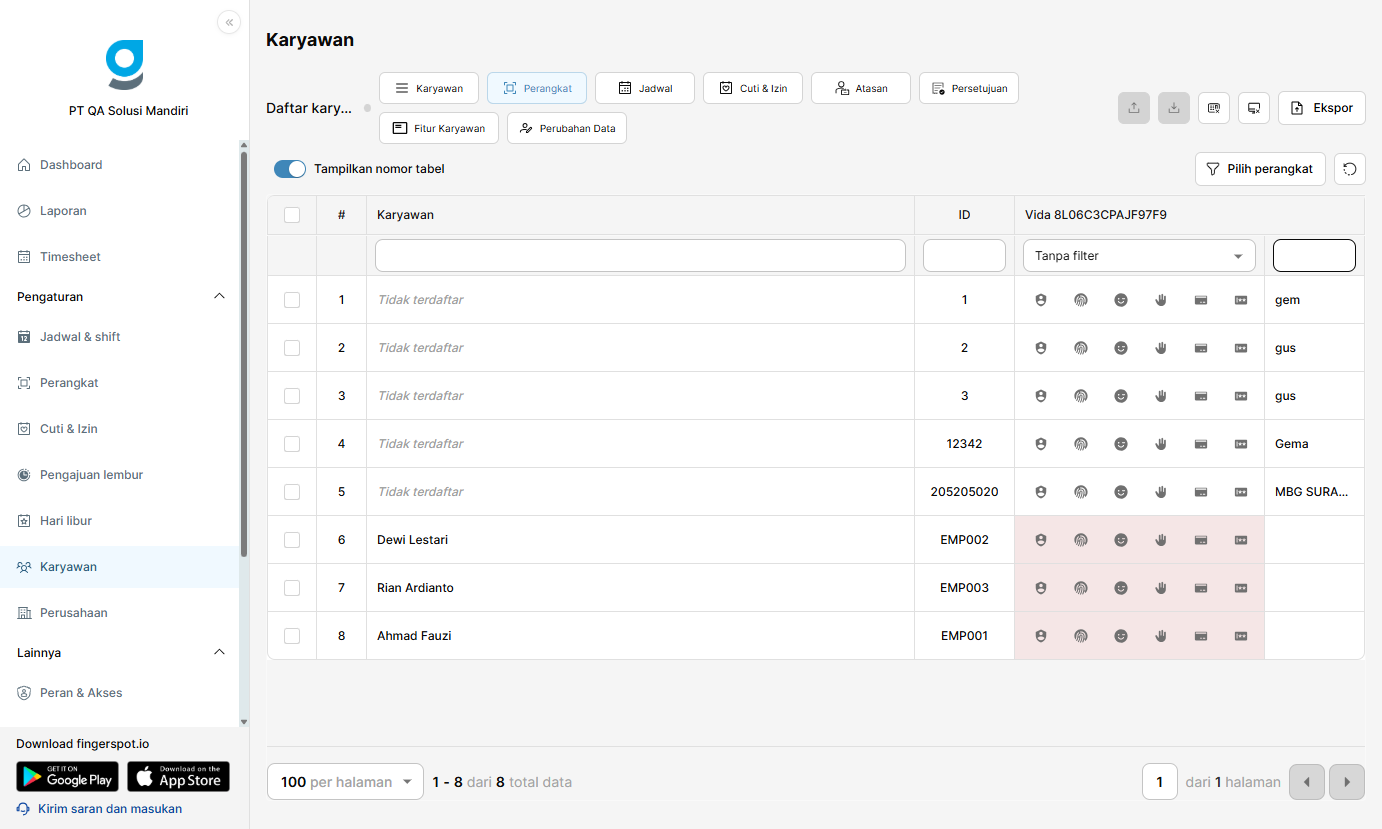Click the sidebar scrollbar down arrow

tap(244, 721)
